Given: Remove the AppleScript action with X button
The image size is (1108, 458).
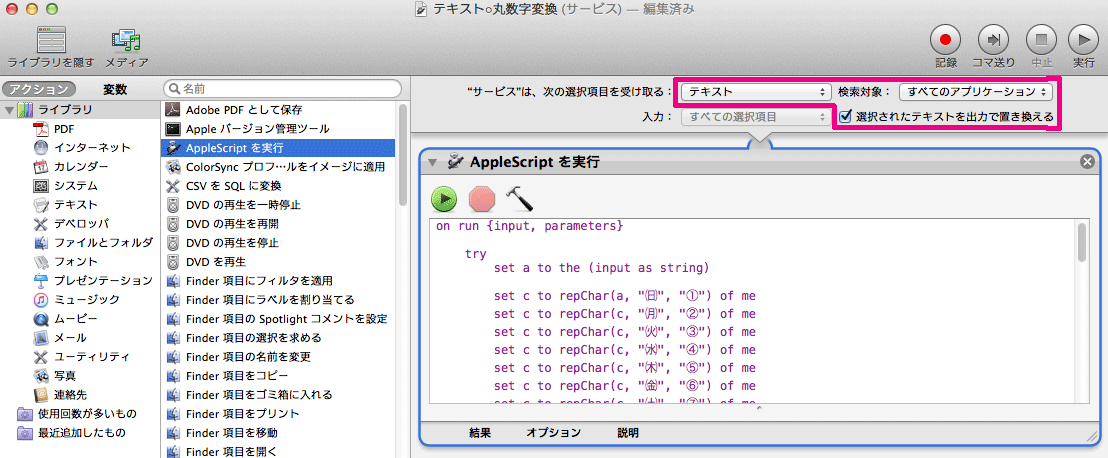Looking at the screenshot, I should (1088, 162).
